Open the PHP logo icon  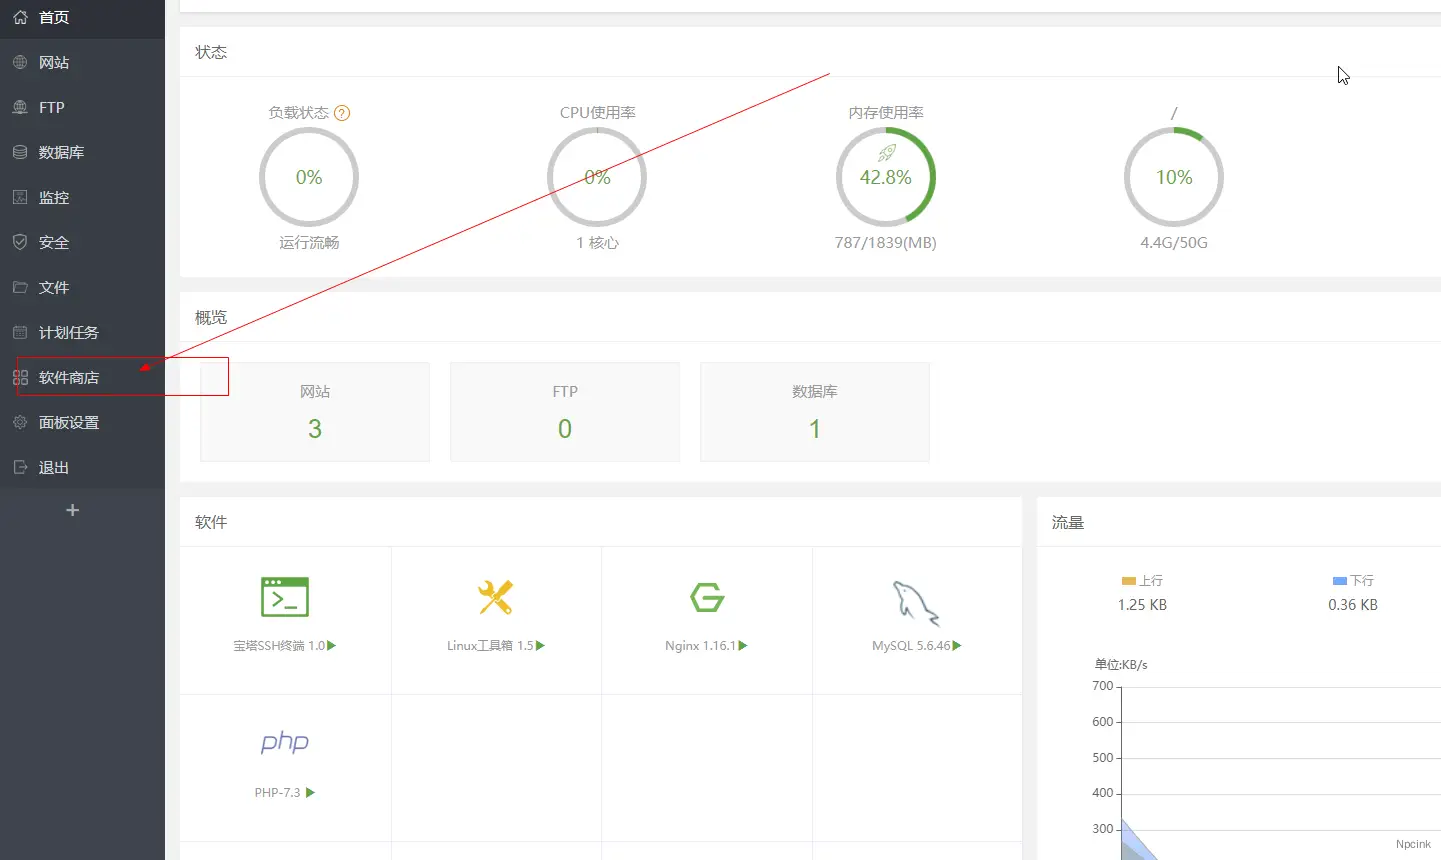point(285,742)
